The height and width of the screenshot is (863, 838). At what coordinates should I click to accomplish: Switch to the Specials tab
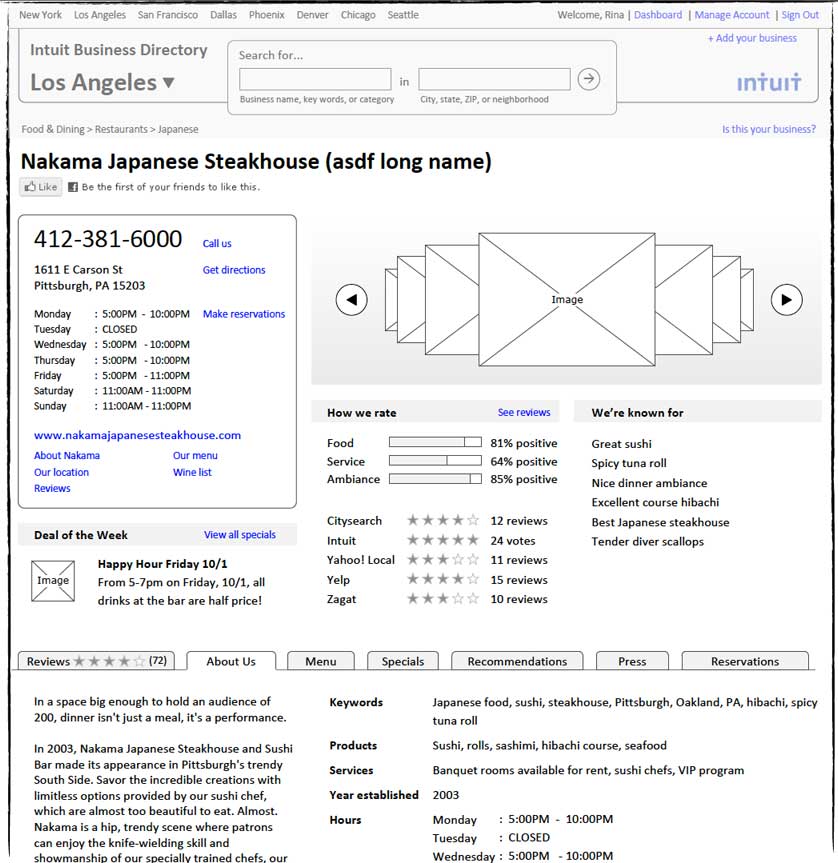pos(403,661)
